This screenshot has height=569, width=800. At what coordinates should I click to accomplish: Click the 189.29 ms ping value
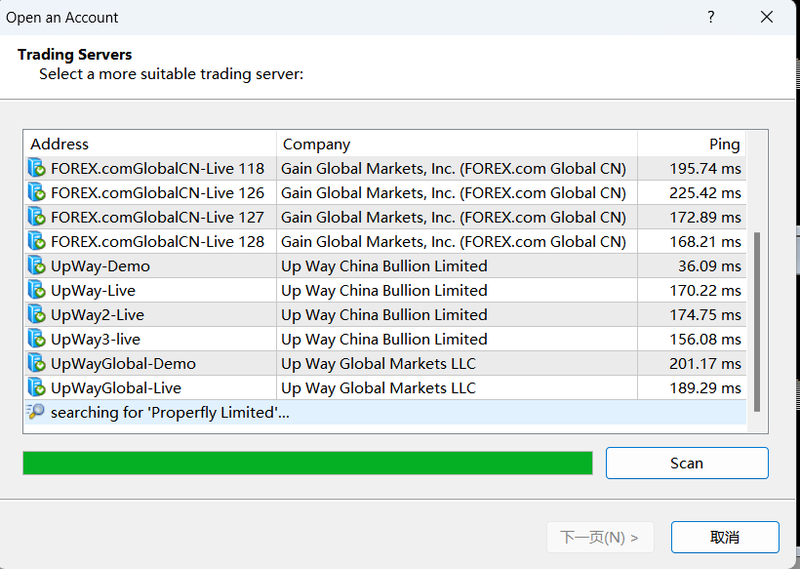pyautogui.click(x=705, y=388)
